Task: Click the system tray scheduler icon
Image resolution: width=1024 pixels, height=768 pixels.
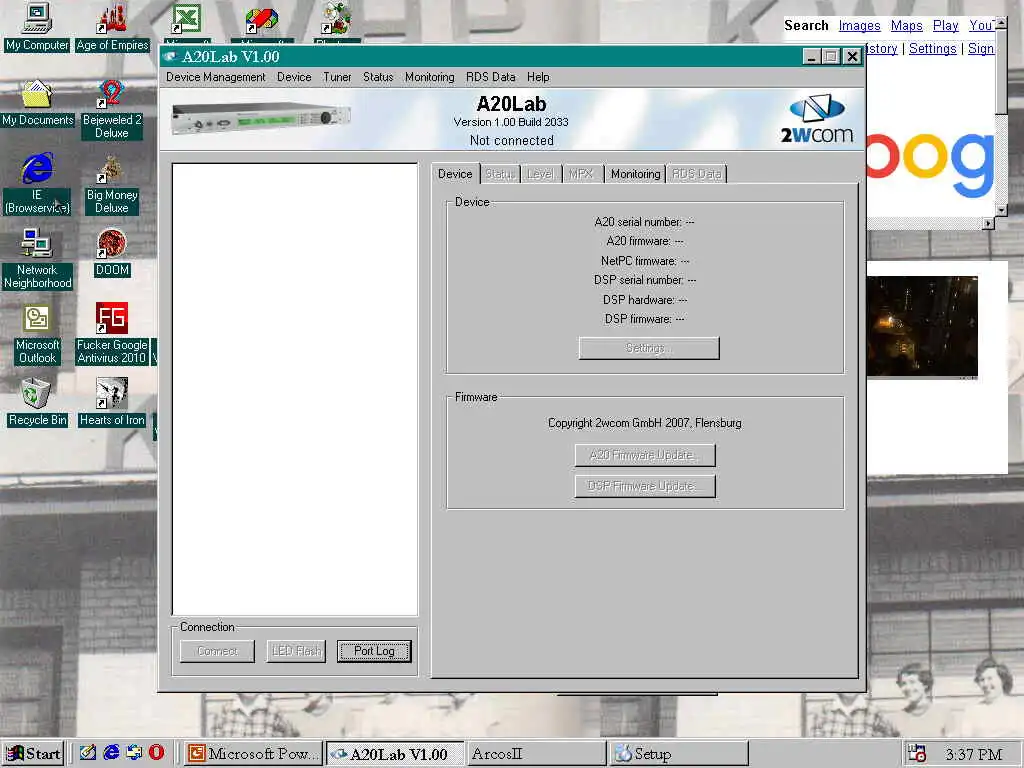Action: [x=916, y=754]
